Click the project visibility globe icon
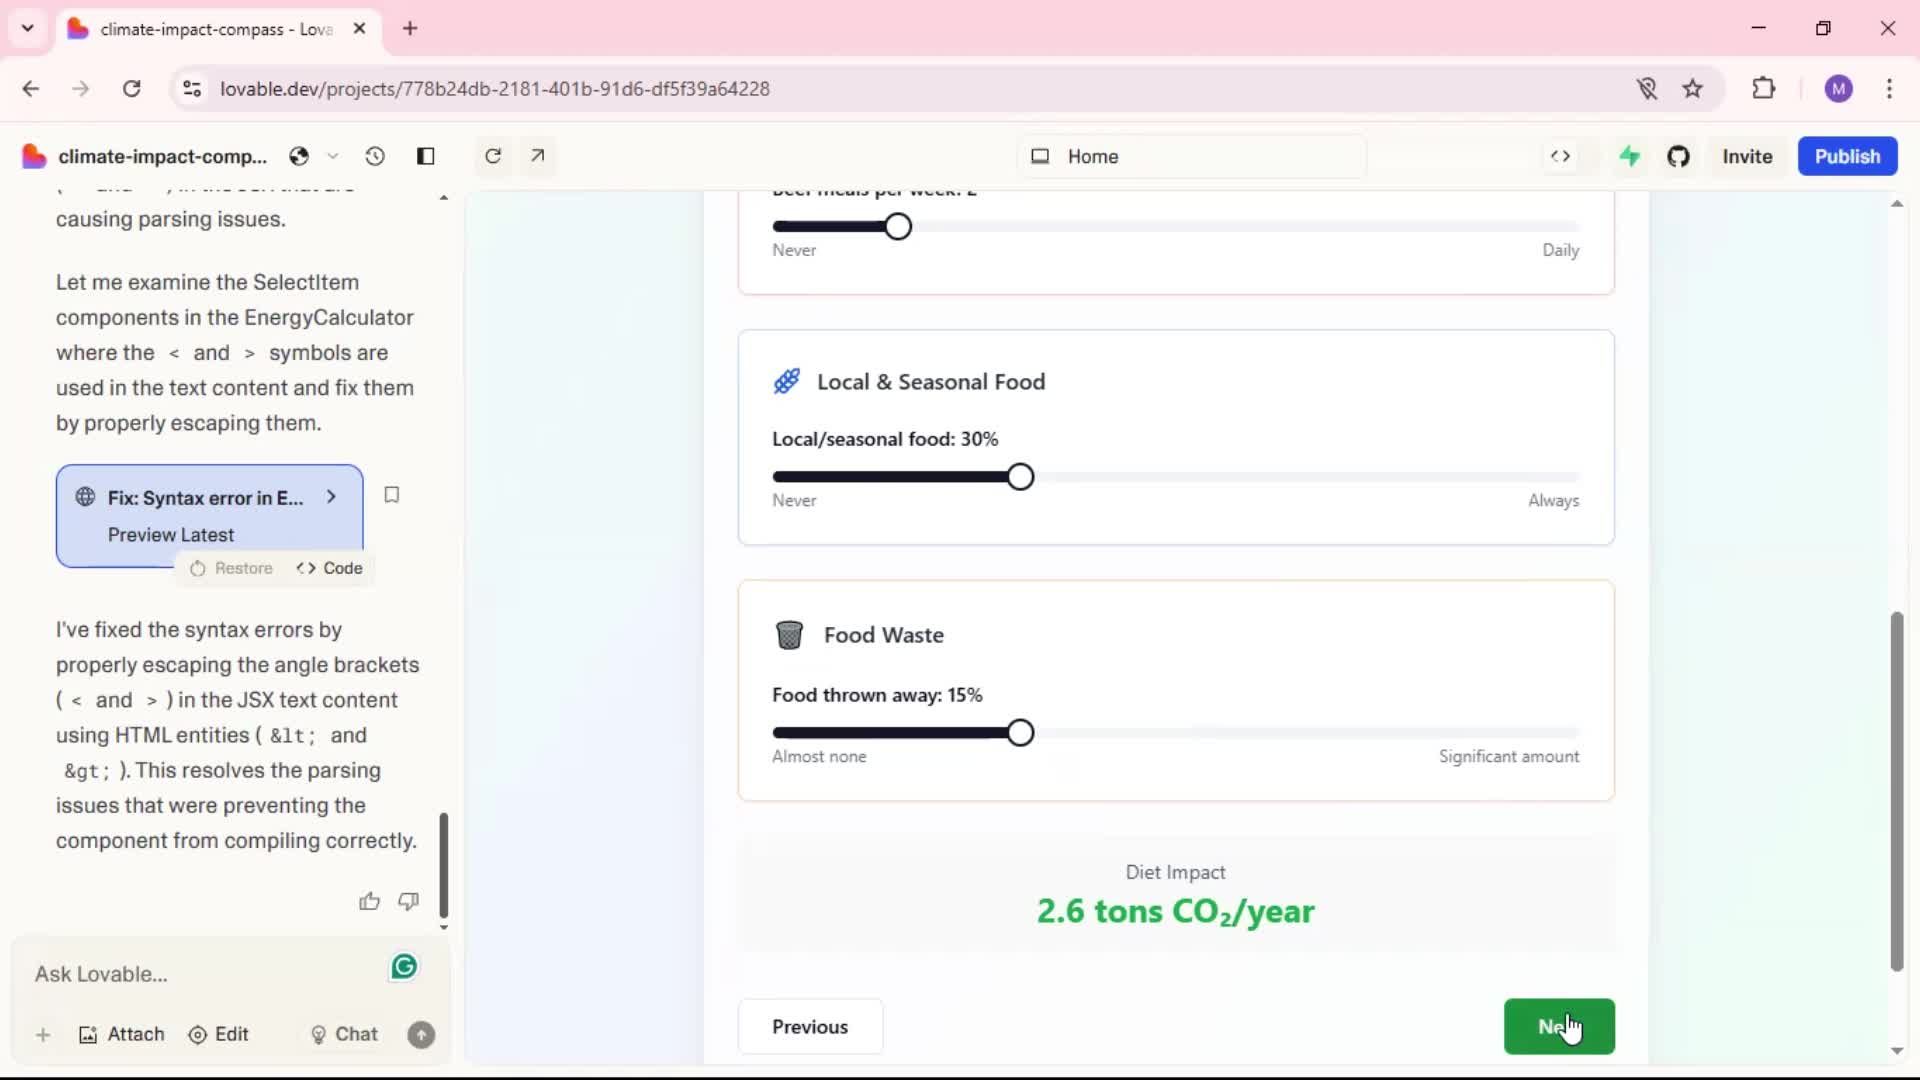This screenshot has height=1080, width=1920. 299,156
